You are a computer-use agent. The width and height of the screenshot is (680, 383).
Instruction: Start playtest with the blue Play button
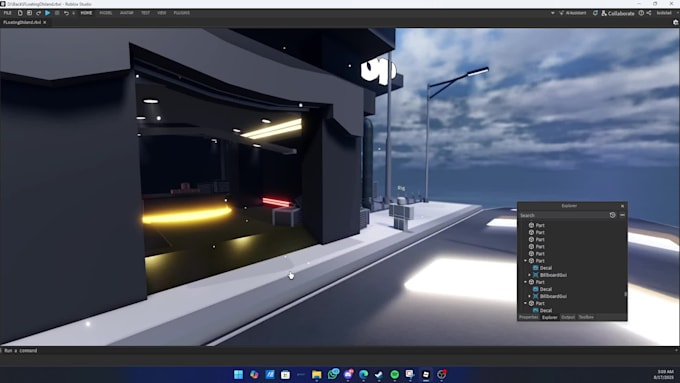(48, 13)
